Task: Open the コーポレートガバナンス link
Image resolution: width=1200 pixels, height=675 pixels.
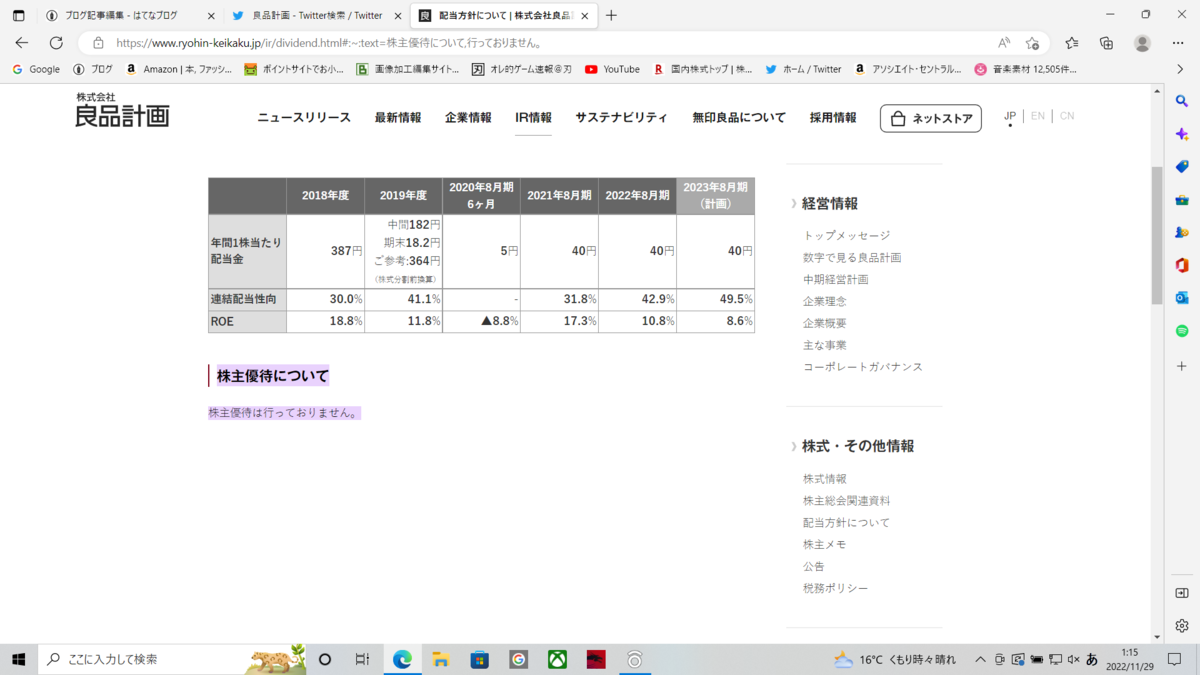Action: pos(863,367)
